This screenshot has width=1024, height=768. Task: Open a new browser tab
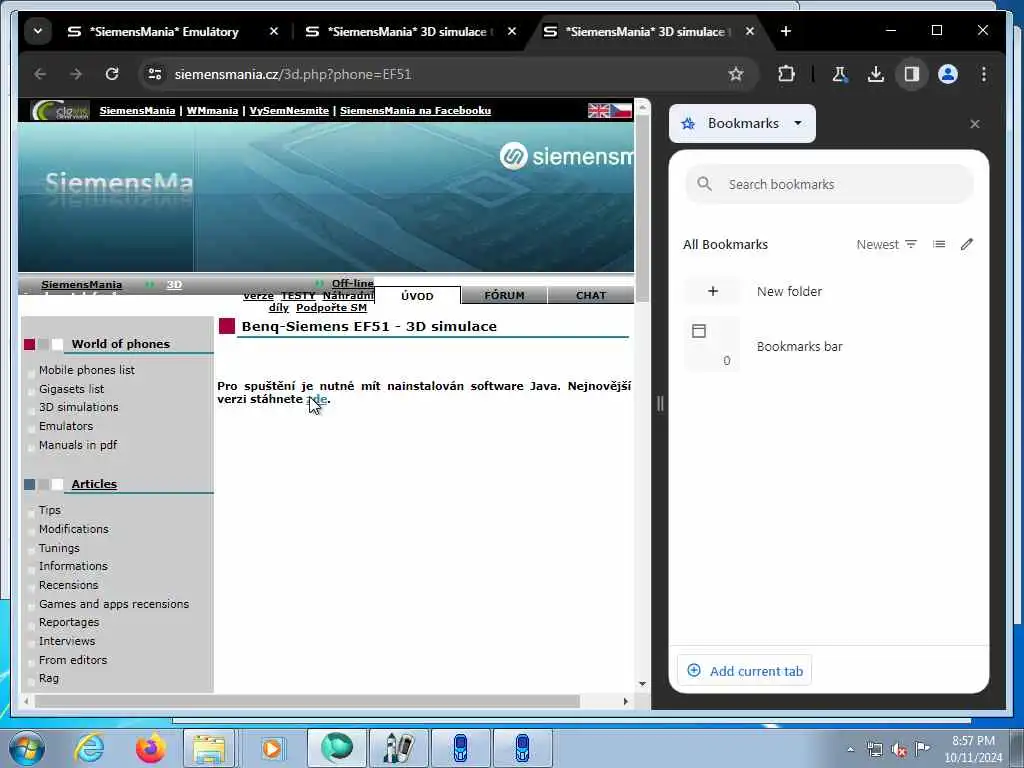coord(786,31)
